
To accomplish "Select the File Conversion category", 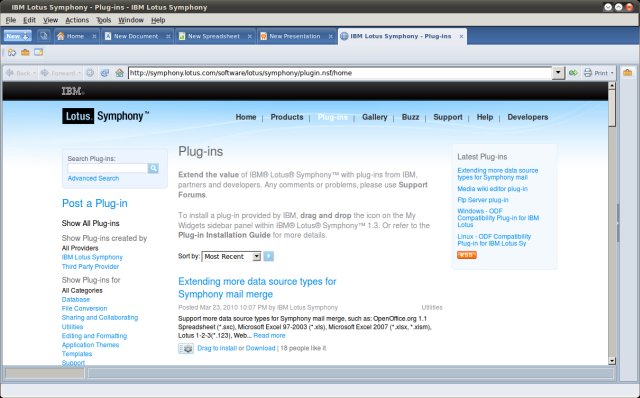I will point(84,309).
